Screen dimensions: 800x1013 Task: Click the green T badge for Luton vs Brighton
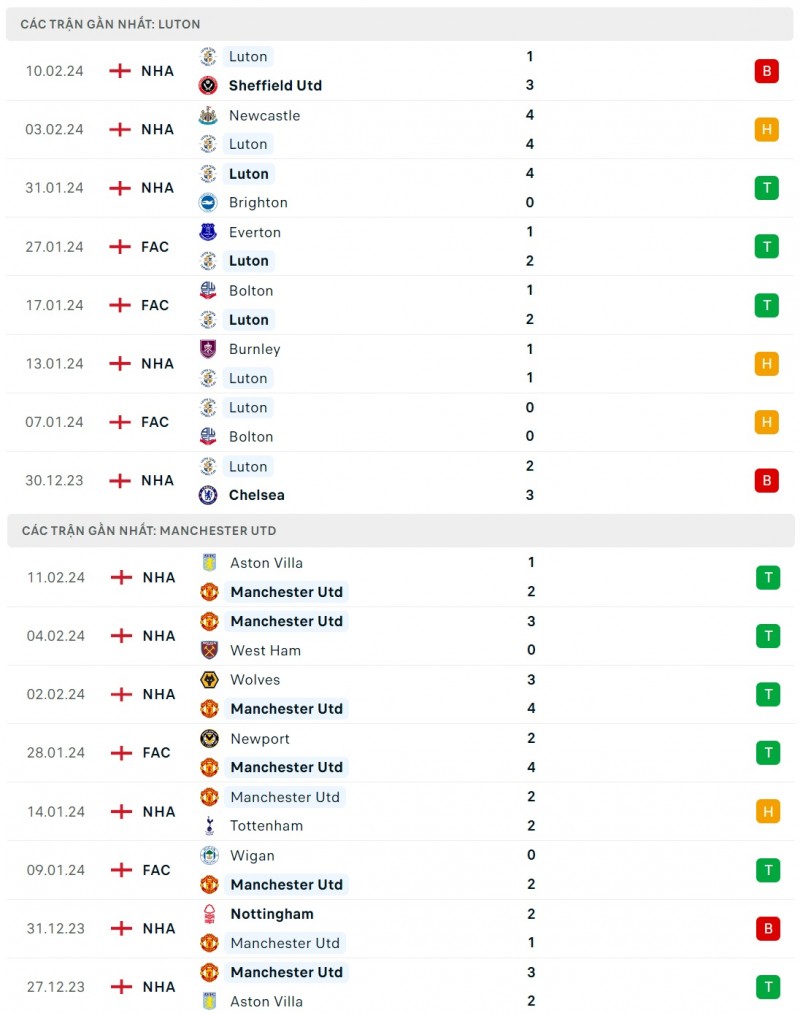(x=767, y=188)
